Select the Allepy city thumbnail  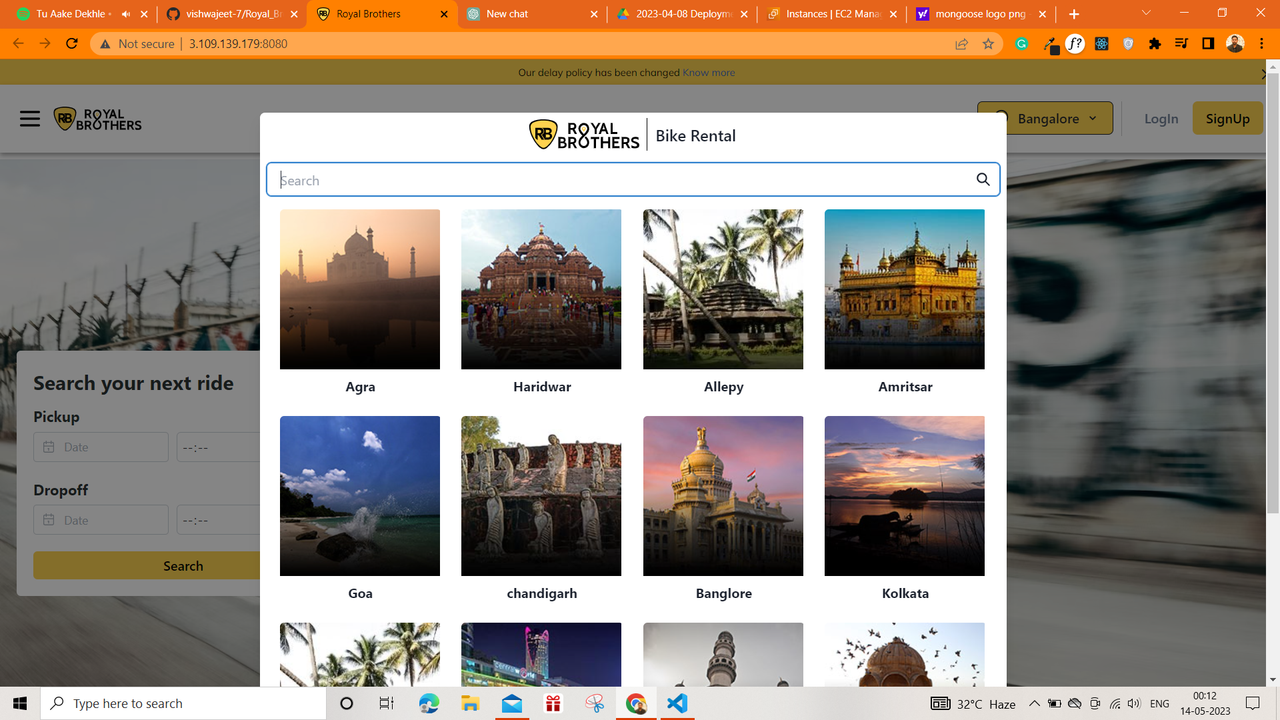(723, 289)
